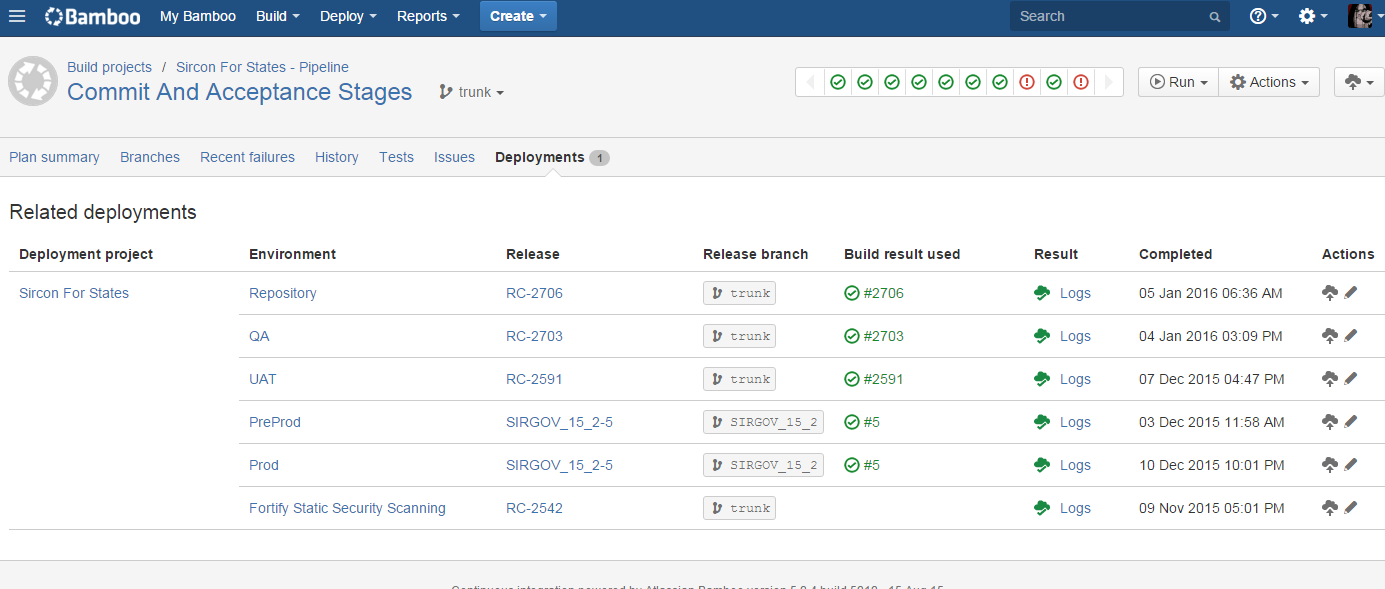Deploy to UAT environment cloud icon
The height and width of the screenshot is (589, 1385).
click(1330, 379)
